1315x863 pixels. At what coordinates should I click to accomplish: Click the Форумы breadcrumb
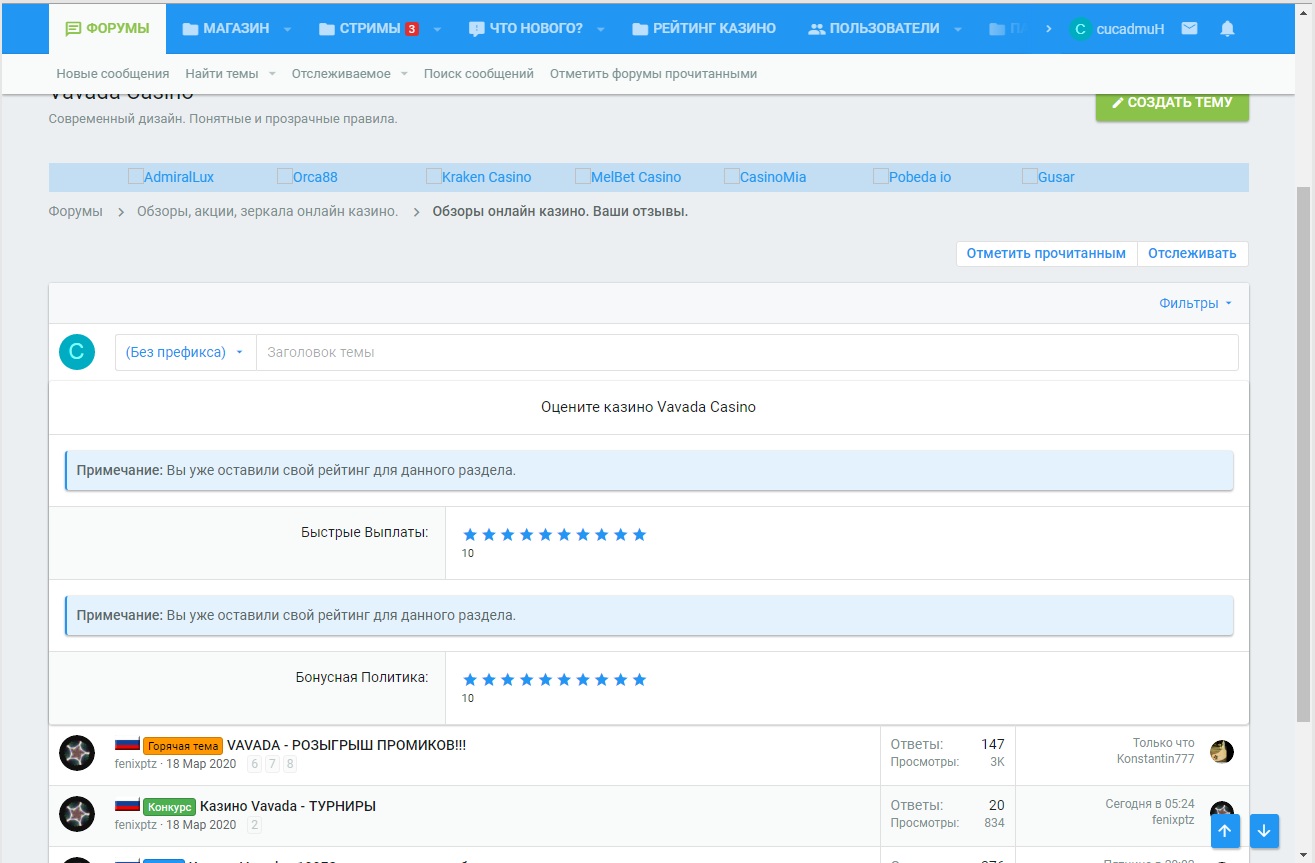76,211
